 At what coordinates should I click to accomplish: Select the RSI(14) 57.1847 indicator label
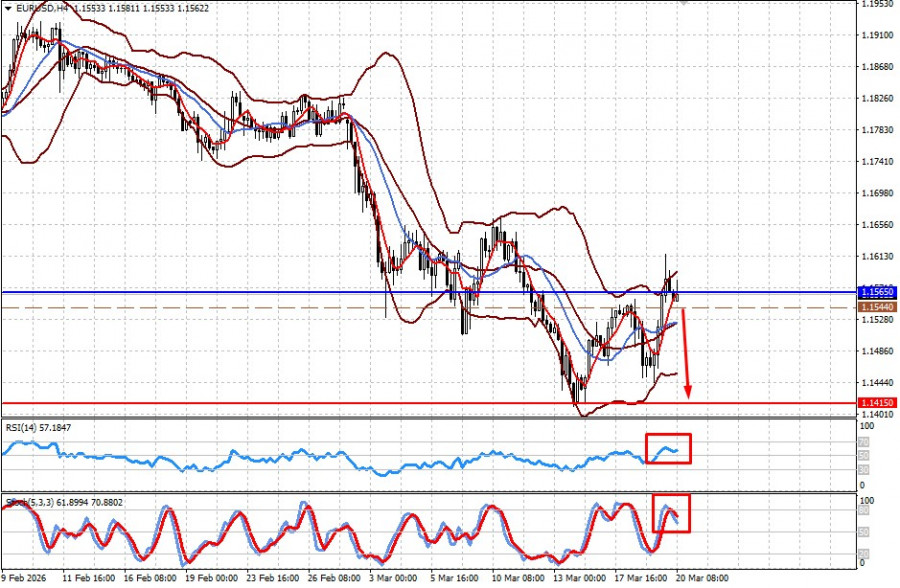(x=38, y=428)
